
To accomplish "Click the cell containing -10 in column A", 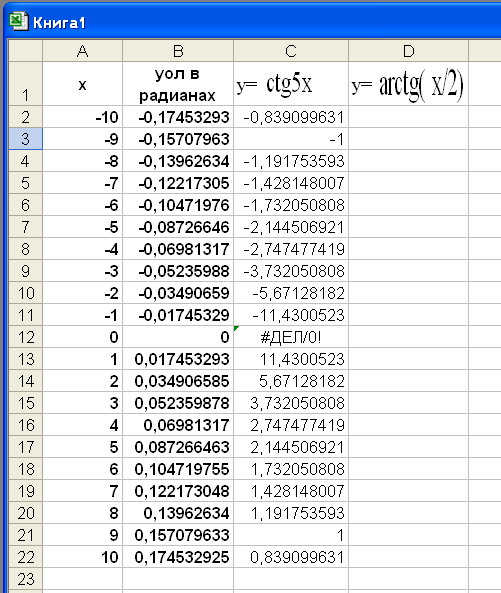I will pos(82,117).
